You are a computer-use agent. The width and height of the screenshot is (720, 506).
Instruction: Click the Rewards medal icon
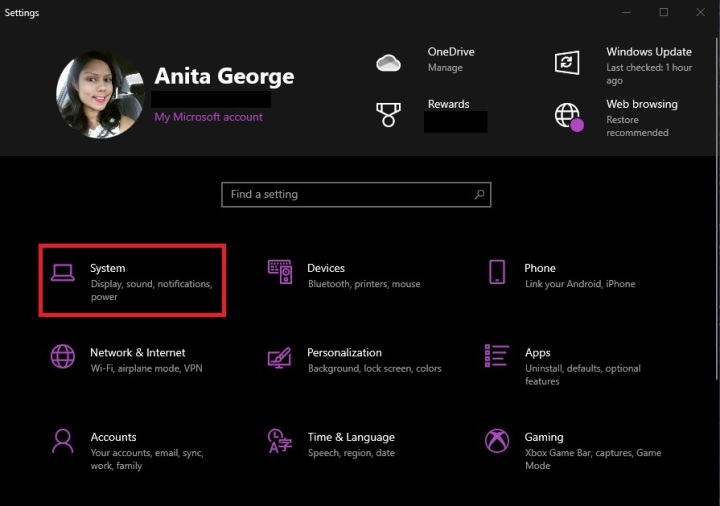tap(388, 115)
